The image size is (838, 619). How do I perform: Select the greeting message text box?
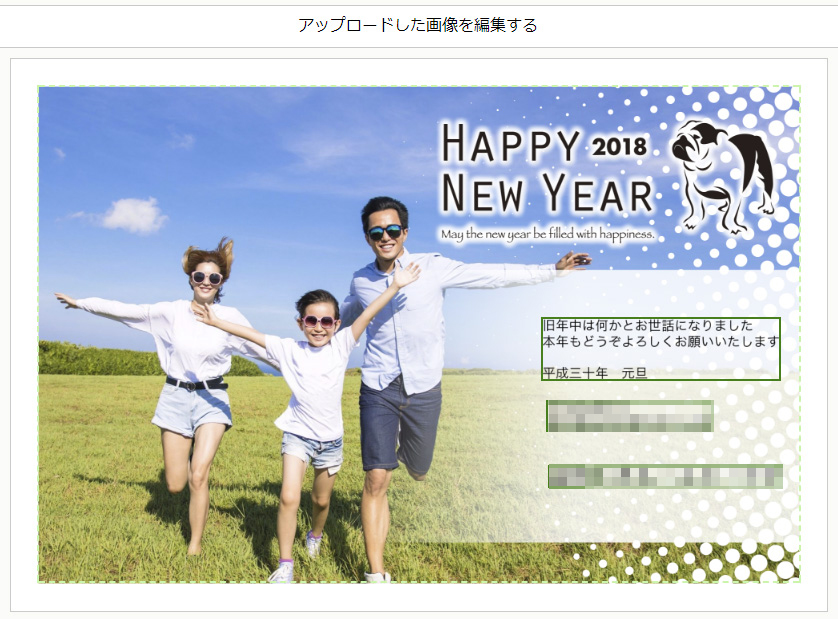tap(660, 349)
